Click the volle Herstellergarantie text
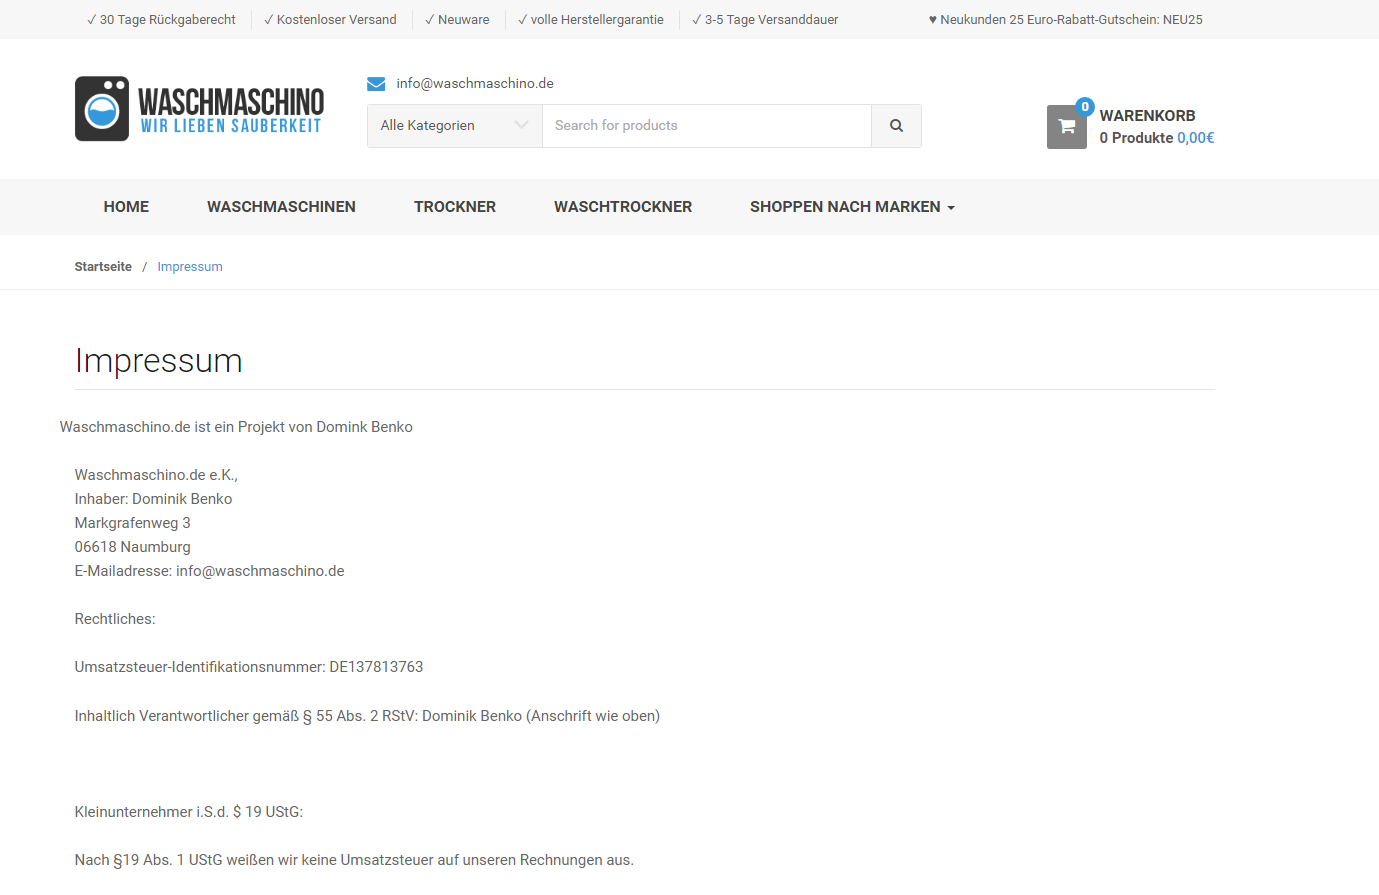The height and width of the screenshot is (895, 1379). pos(591,20)
